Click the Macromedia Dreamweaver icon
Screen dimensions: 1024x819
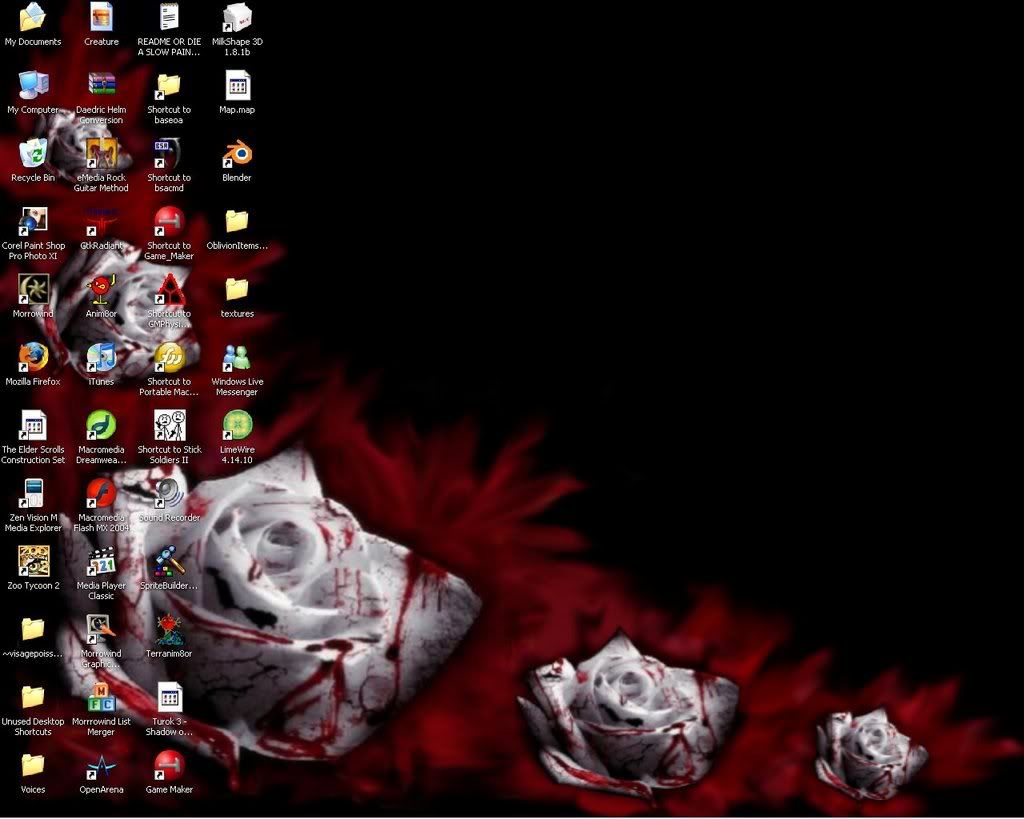pos(101,425)
